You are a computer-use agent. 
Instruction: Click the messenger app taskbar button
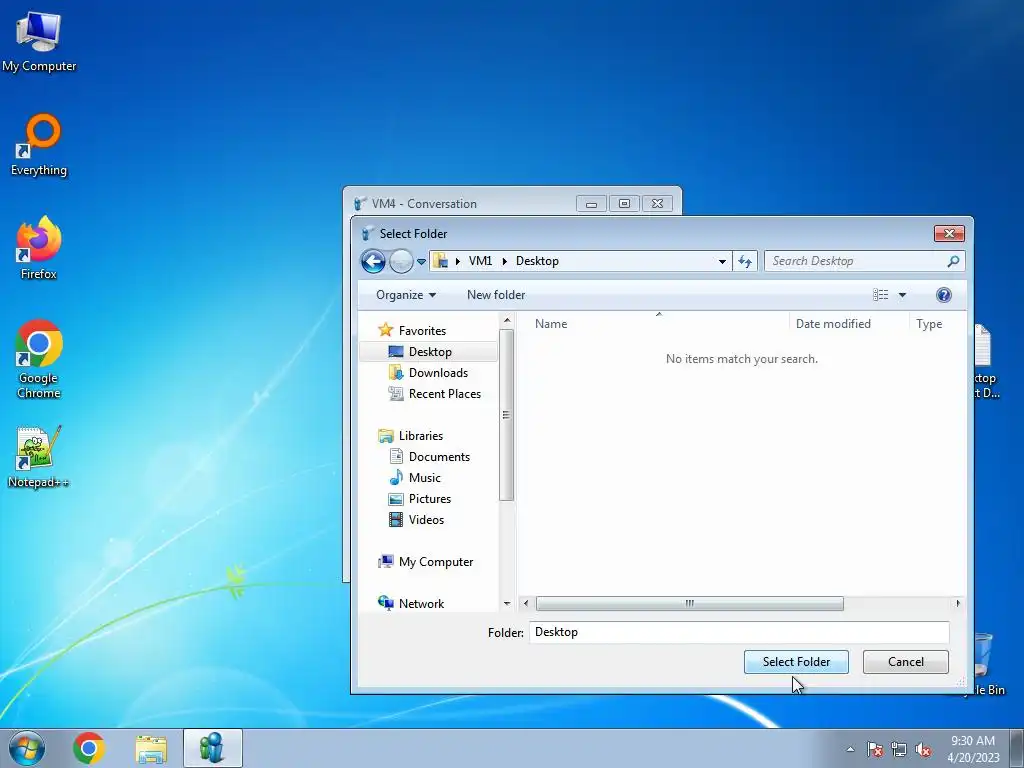213,748
